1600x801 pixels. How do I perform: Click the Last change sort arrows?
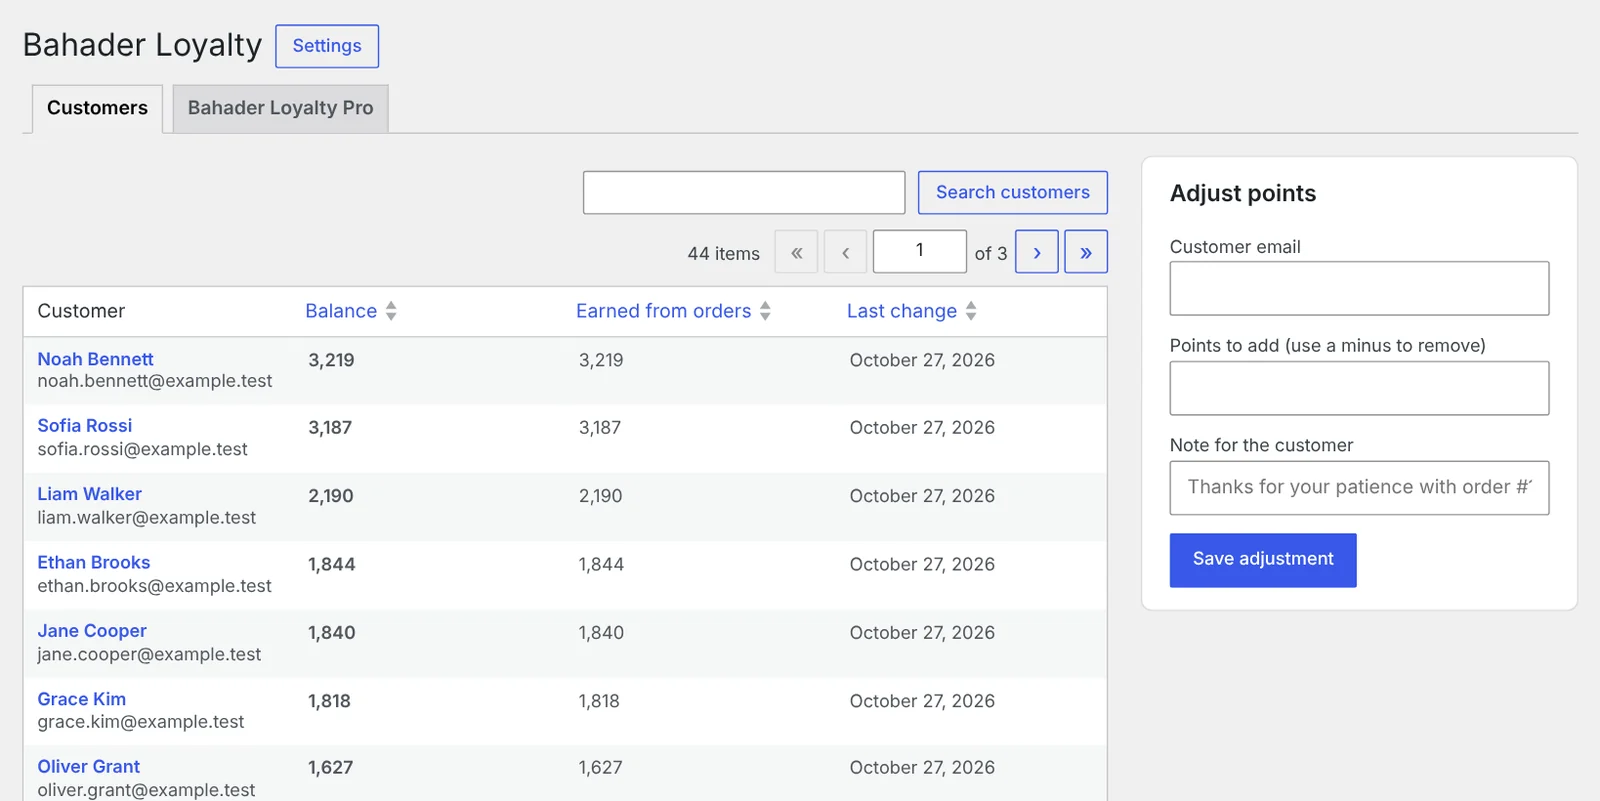[x=971, y=311]
